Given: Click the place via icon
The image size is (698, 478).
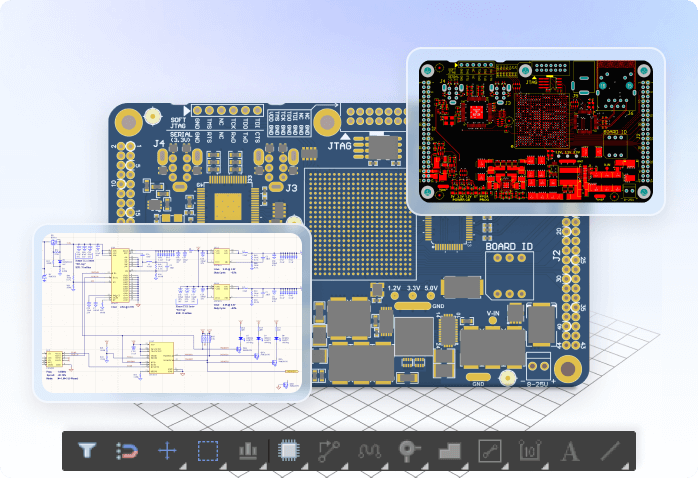Looking at the screenshot, I should pos(409,450).
